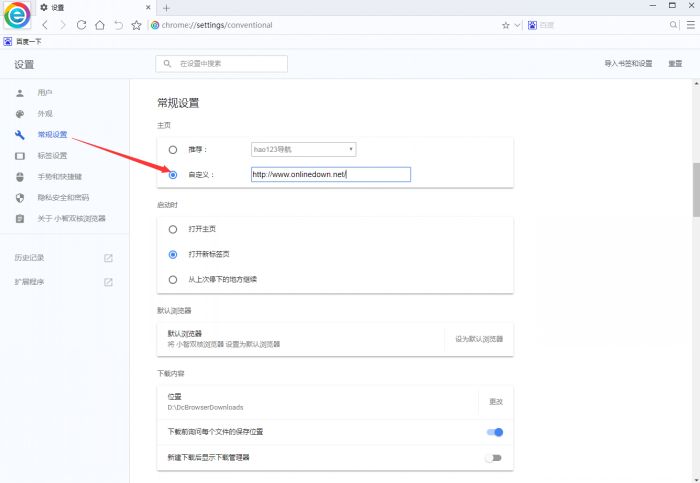Select the 设置 tab
Image resolution: width=700 pixels, height=483 pixels.
tap(96, 8)
